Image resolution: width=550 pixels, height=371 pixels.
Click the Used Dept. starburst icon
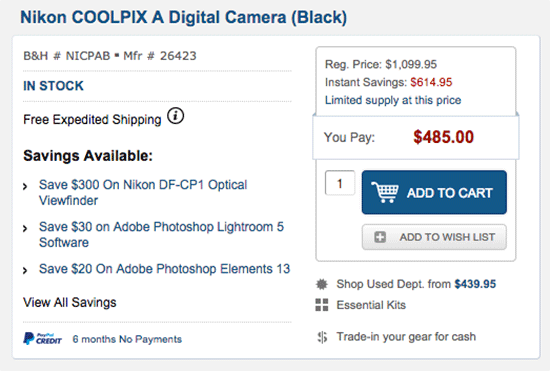(x=322, y=284)
